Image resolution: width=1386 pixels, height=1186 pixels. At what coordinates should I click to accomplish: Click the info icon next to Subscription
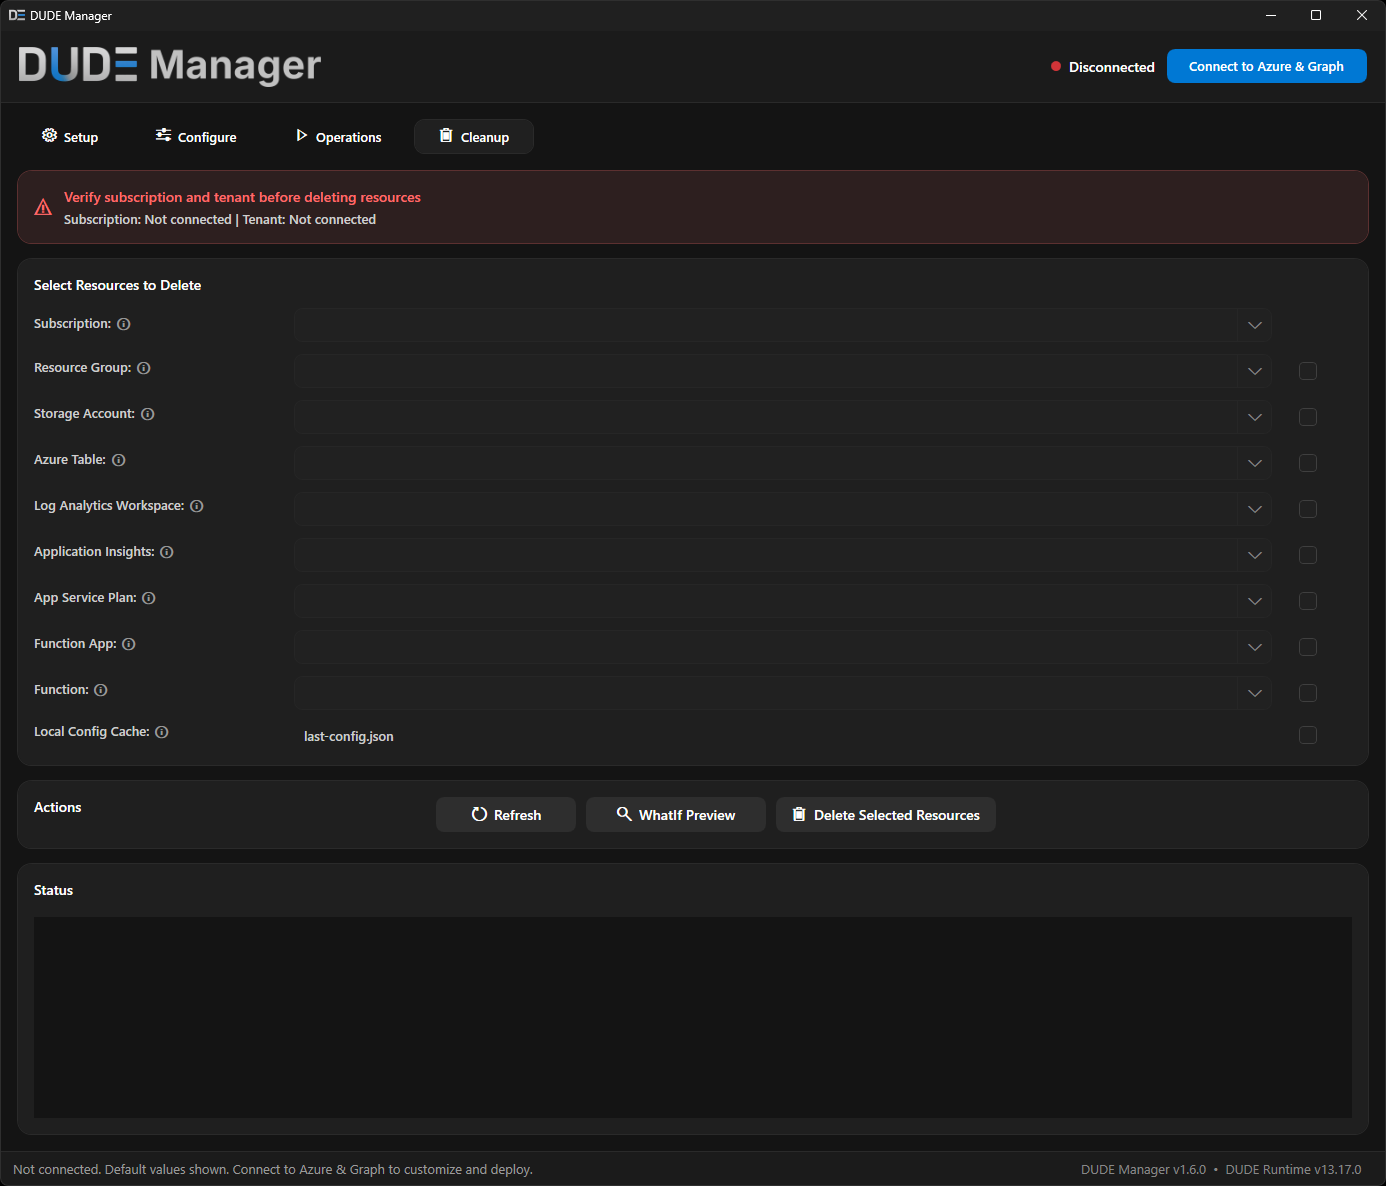click(x=123, y=323)
